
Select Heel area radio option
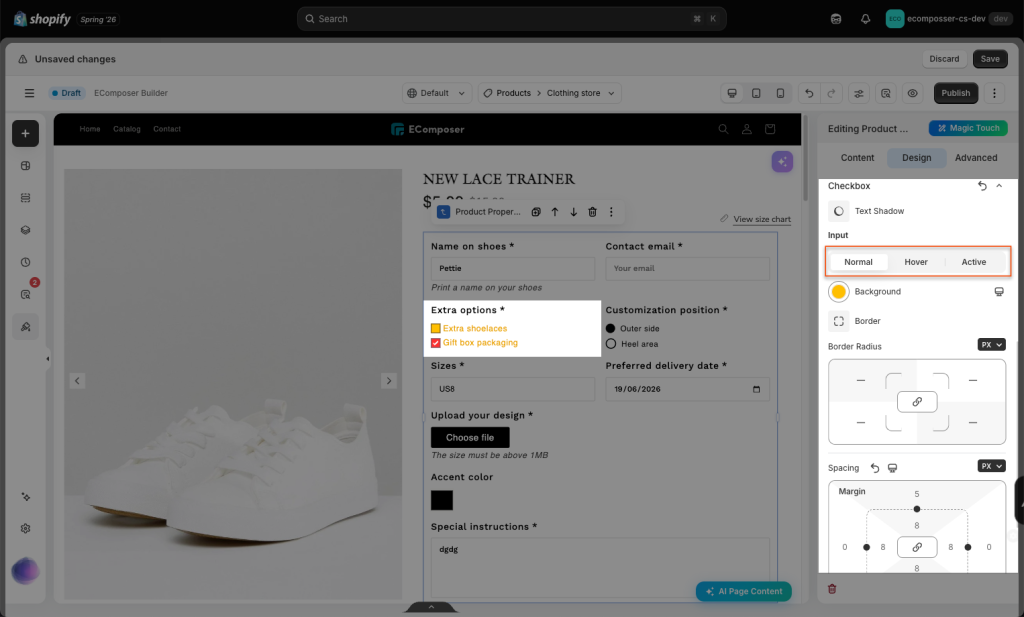[611, 344]
